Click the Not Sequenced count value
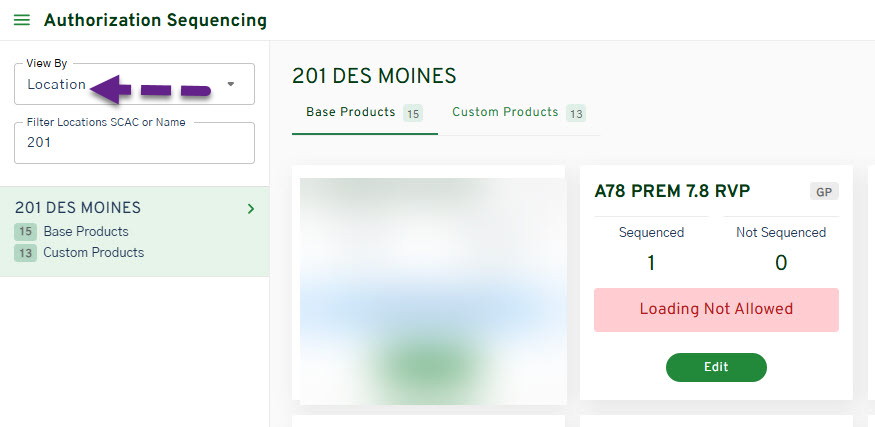 pos(781,263)
